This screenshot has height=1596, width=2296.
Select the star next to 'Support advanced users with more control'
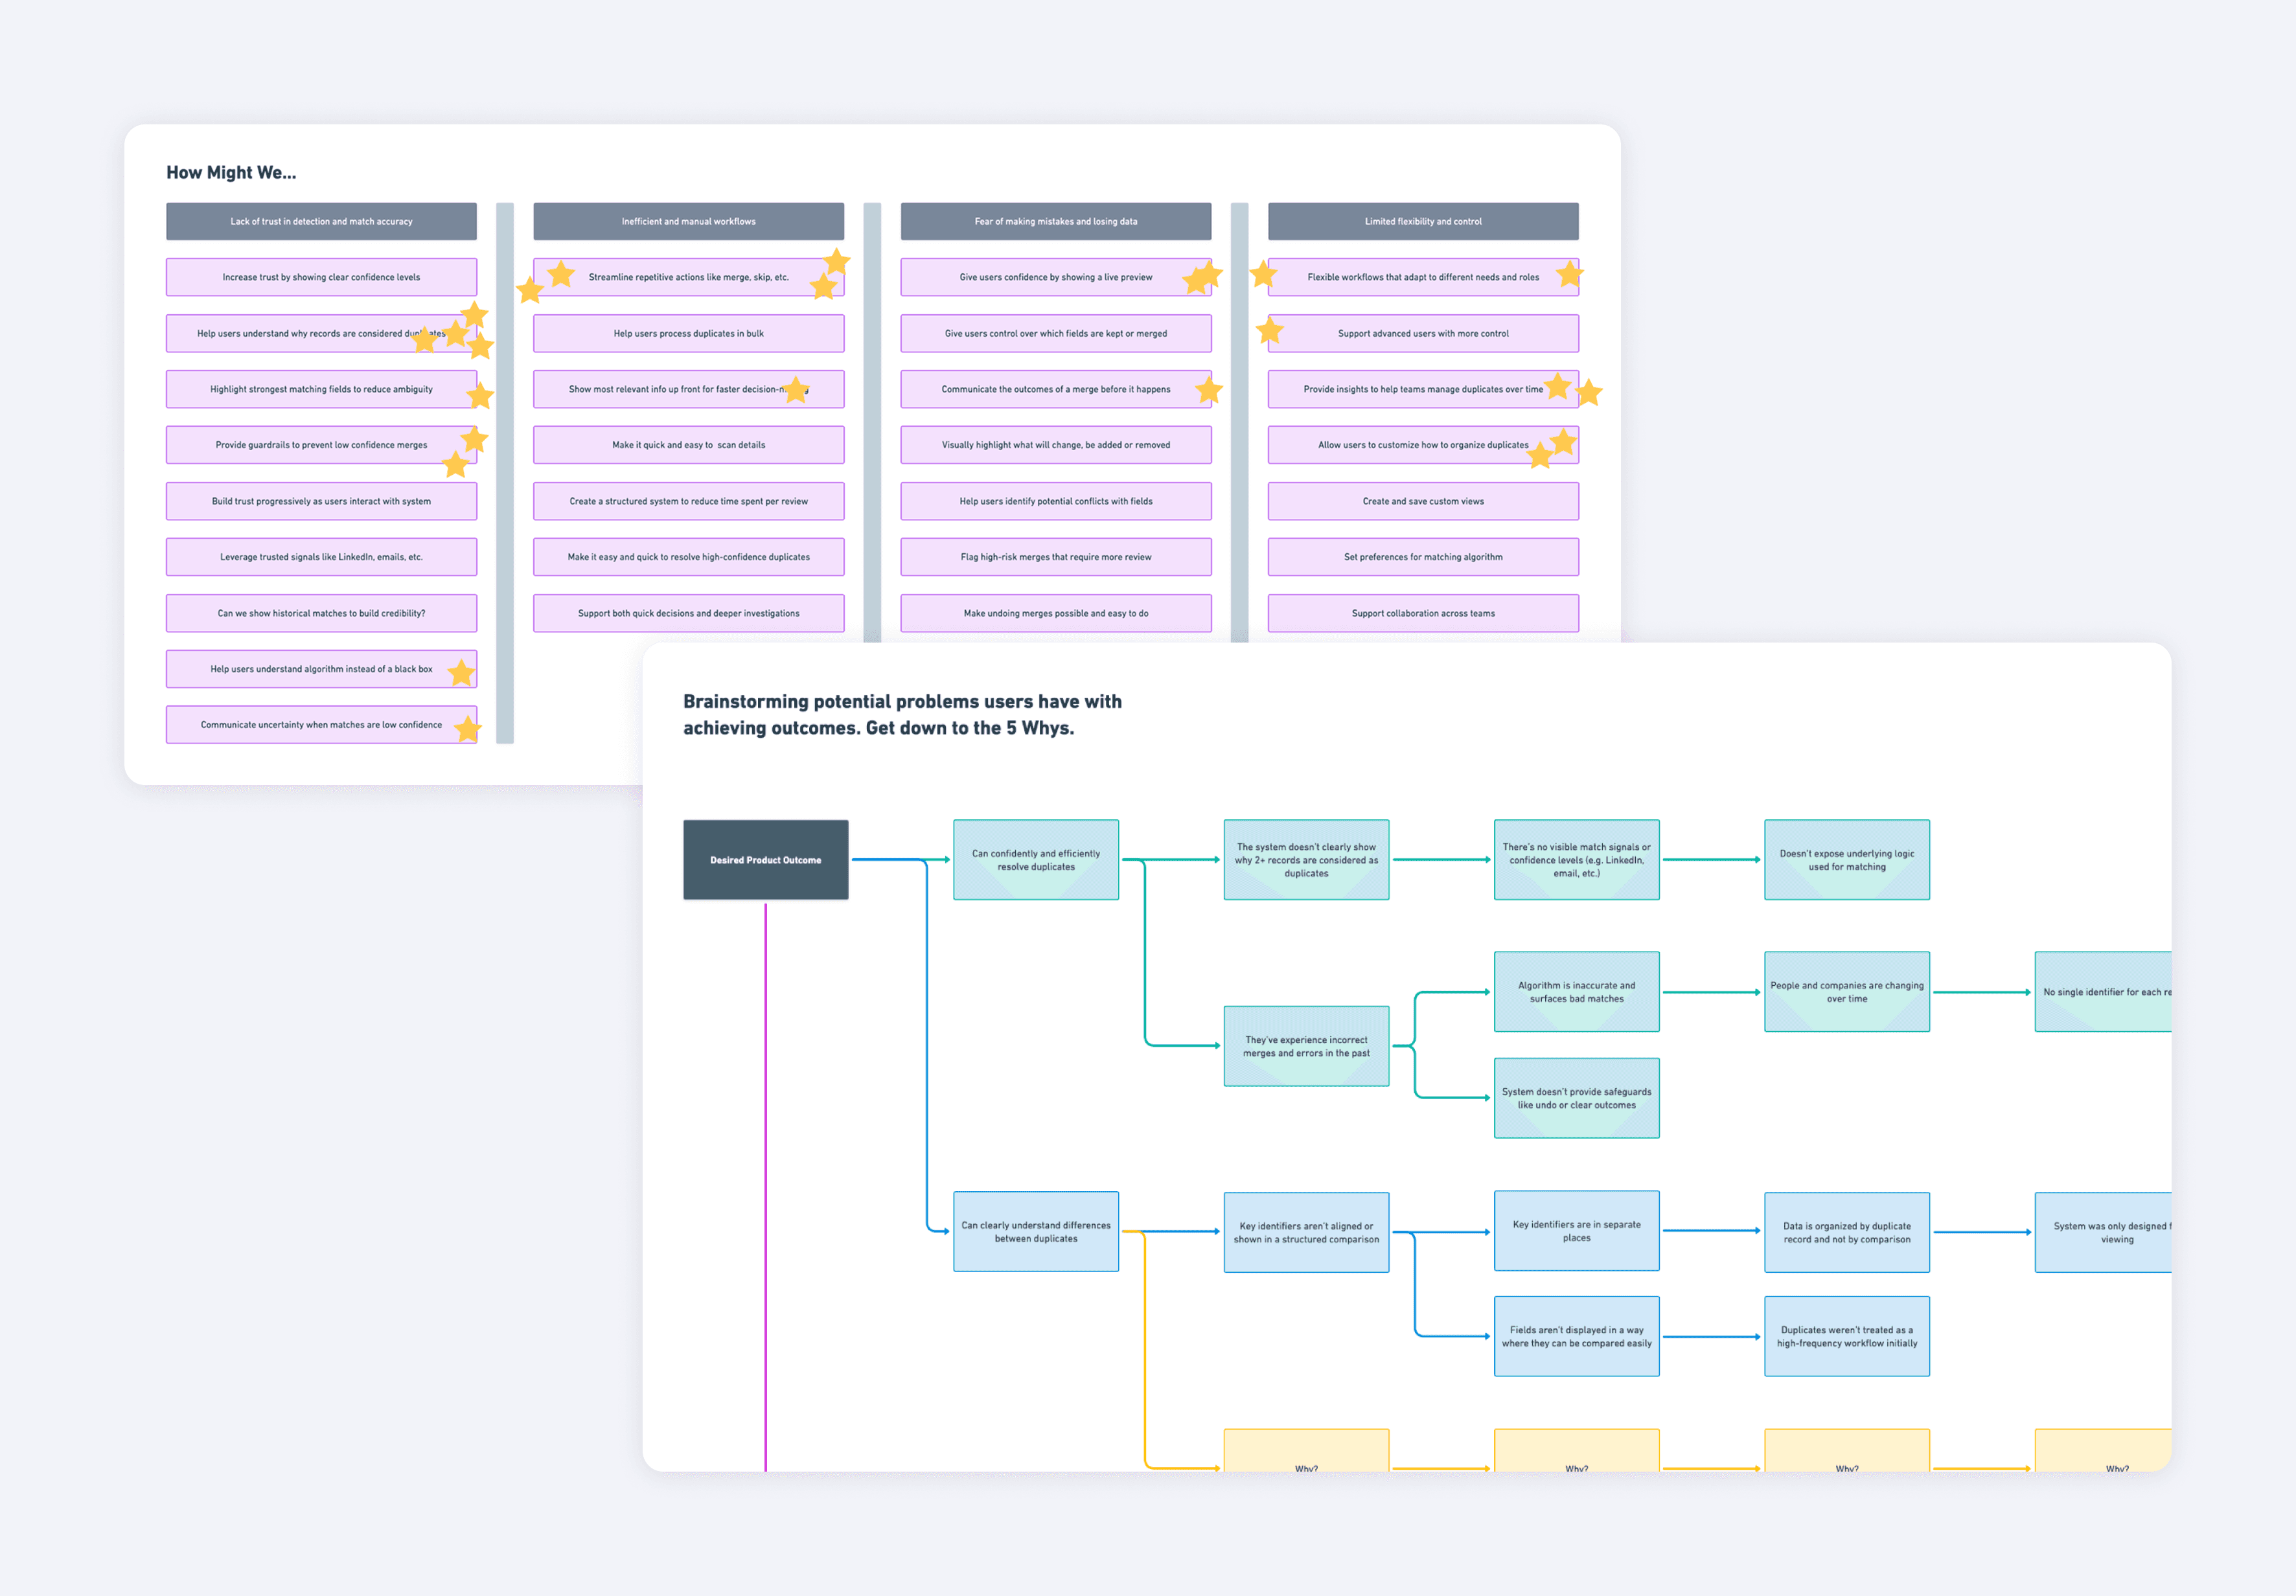point(1270,330)
